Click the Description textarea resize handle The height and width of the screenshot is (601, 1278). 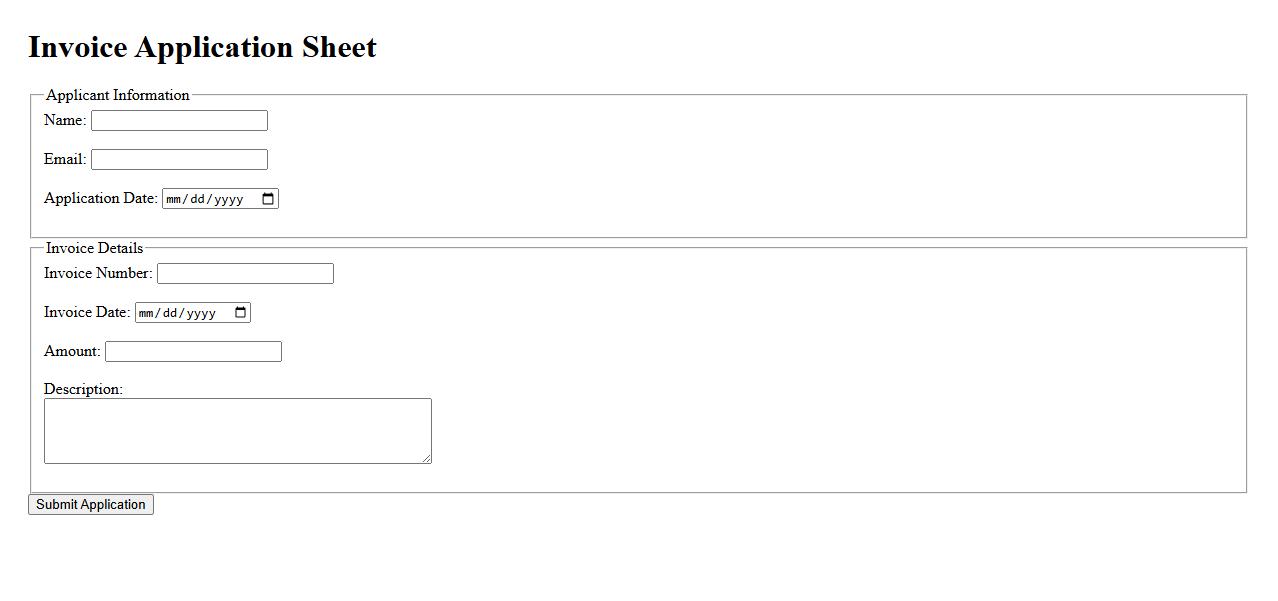pyautogui.click(x=426, y=458)
